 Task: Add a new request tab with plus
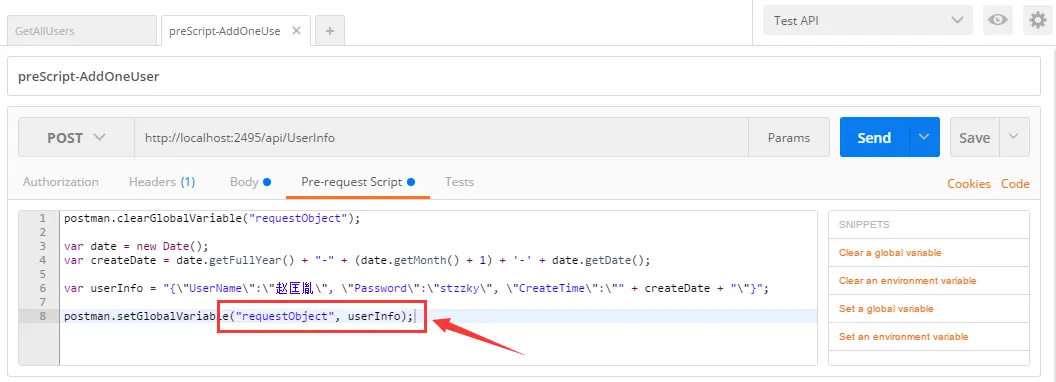point(329,31)
